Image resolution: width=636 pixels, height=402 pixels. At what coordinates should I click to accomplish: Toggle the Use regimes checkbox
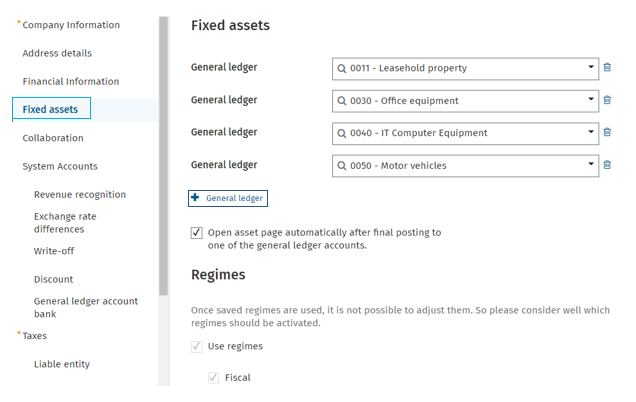click(x=197, y=346)
